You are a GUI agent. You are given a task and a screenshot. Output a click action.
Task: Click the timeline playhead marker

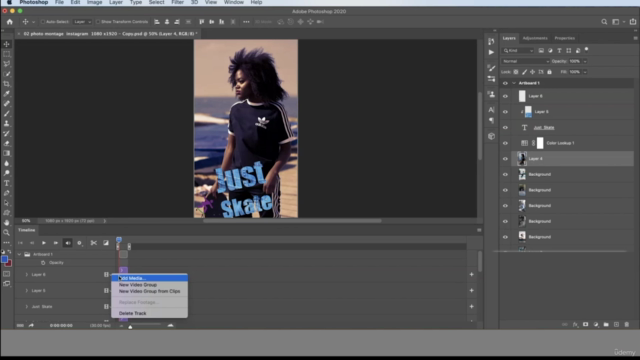point(119,240)
